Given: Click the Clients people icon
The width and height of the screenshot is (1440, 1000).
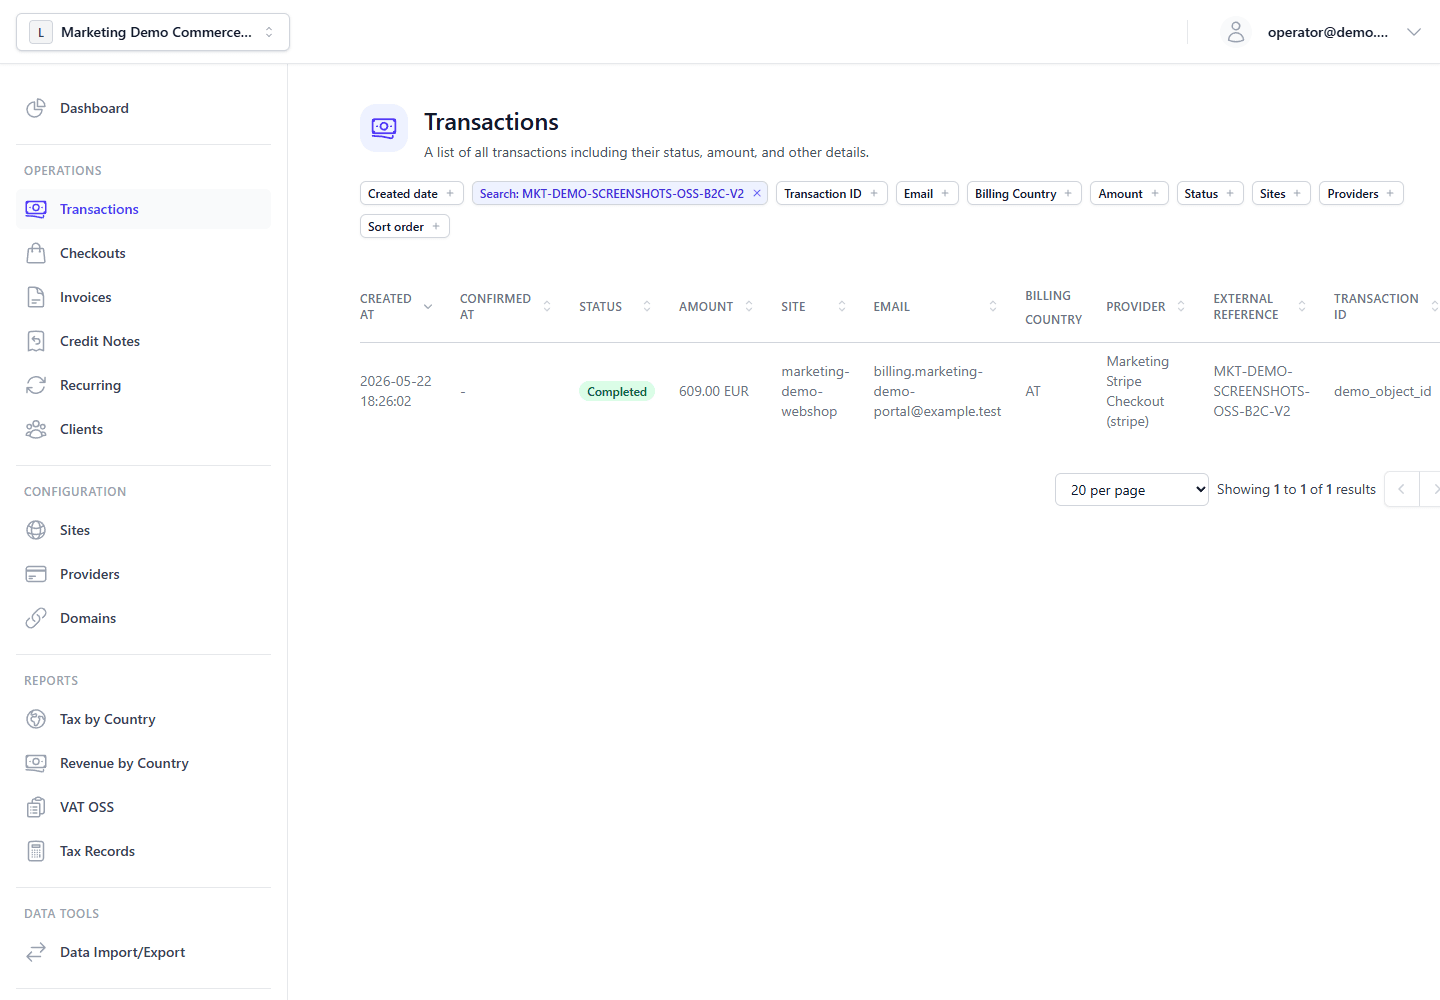Looking at the screenshot, I should tap(36, 429).
